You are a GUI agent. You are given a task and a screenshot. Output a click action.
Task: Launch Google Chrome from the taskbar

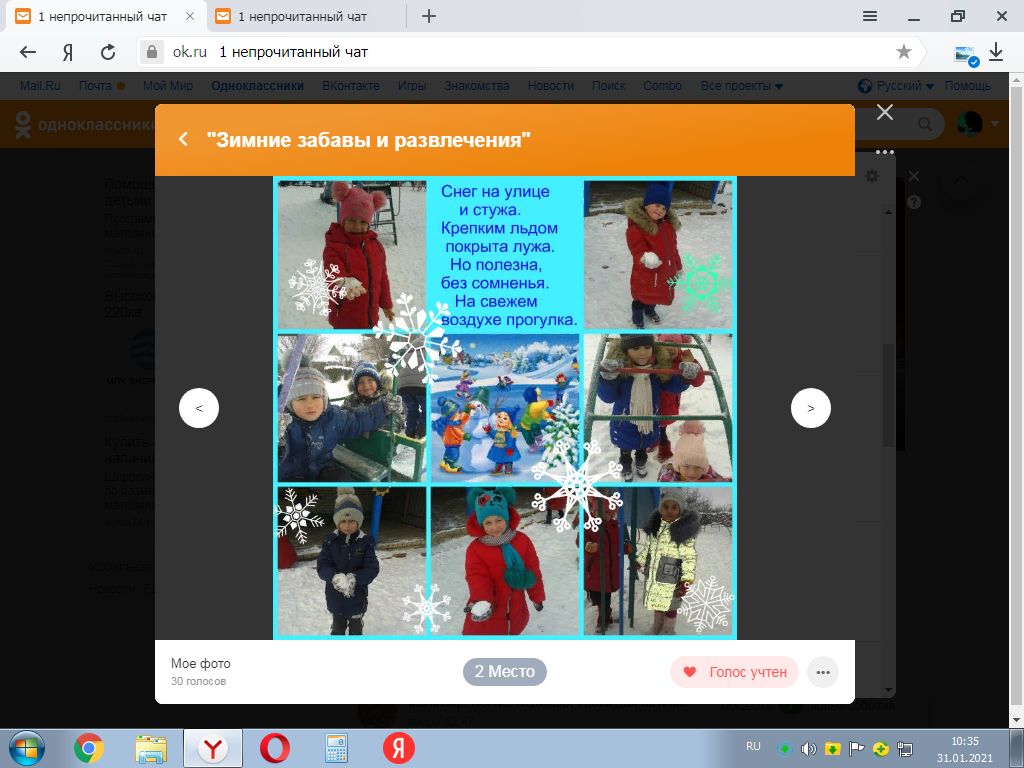point(89,747)
